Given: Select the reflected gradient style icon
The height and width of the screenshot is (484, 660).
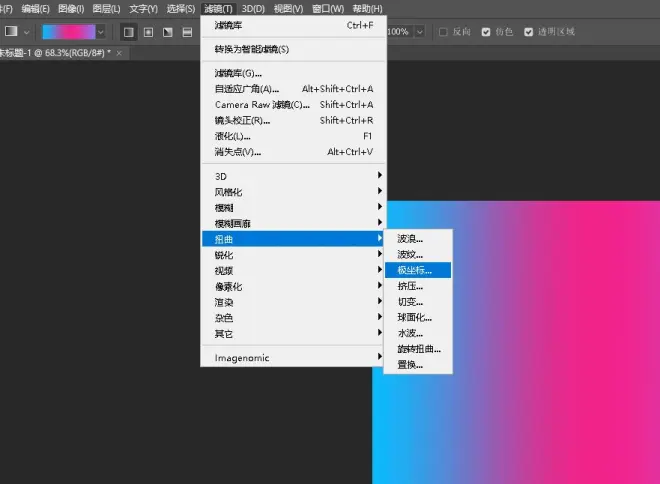Looking at the screenshot, I should click(187, 32).
